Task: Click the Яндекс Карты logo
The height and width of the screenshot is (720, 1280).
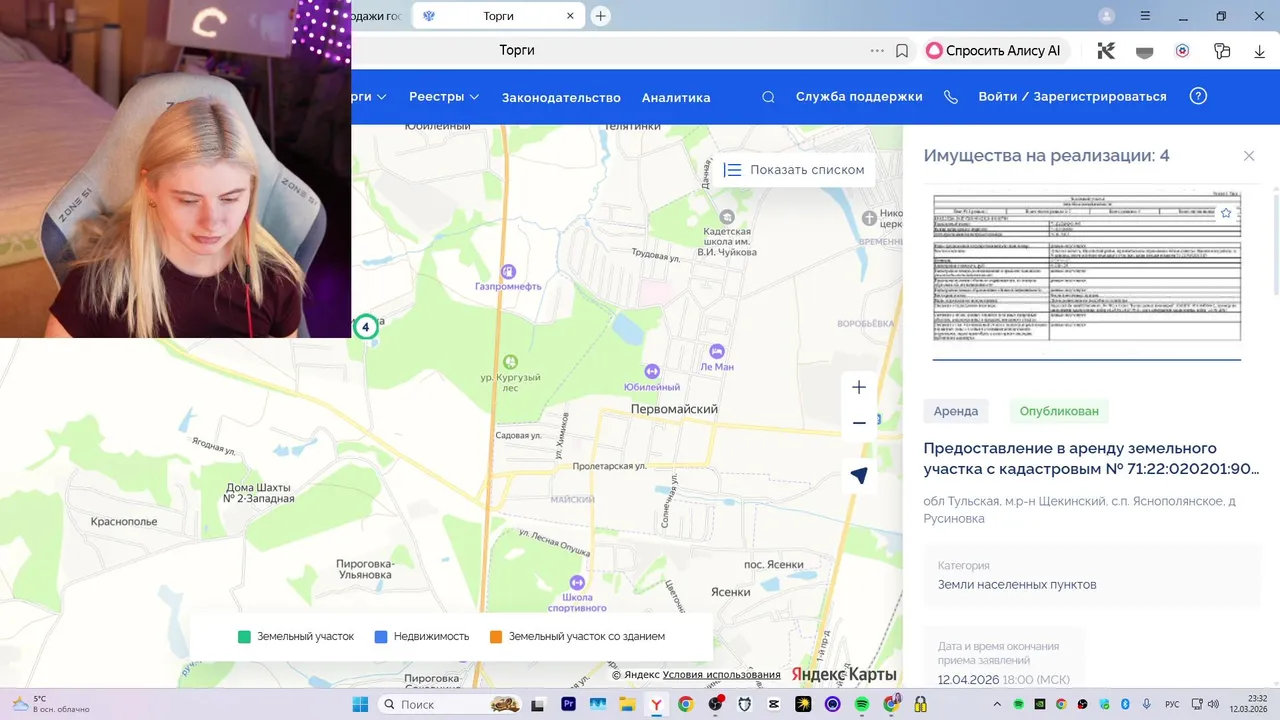Action: click(x=844, y=674)
